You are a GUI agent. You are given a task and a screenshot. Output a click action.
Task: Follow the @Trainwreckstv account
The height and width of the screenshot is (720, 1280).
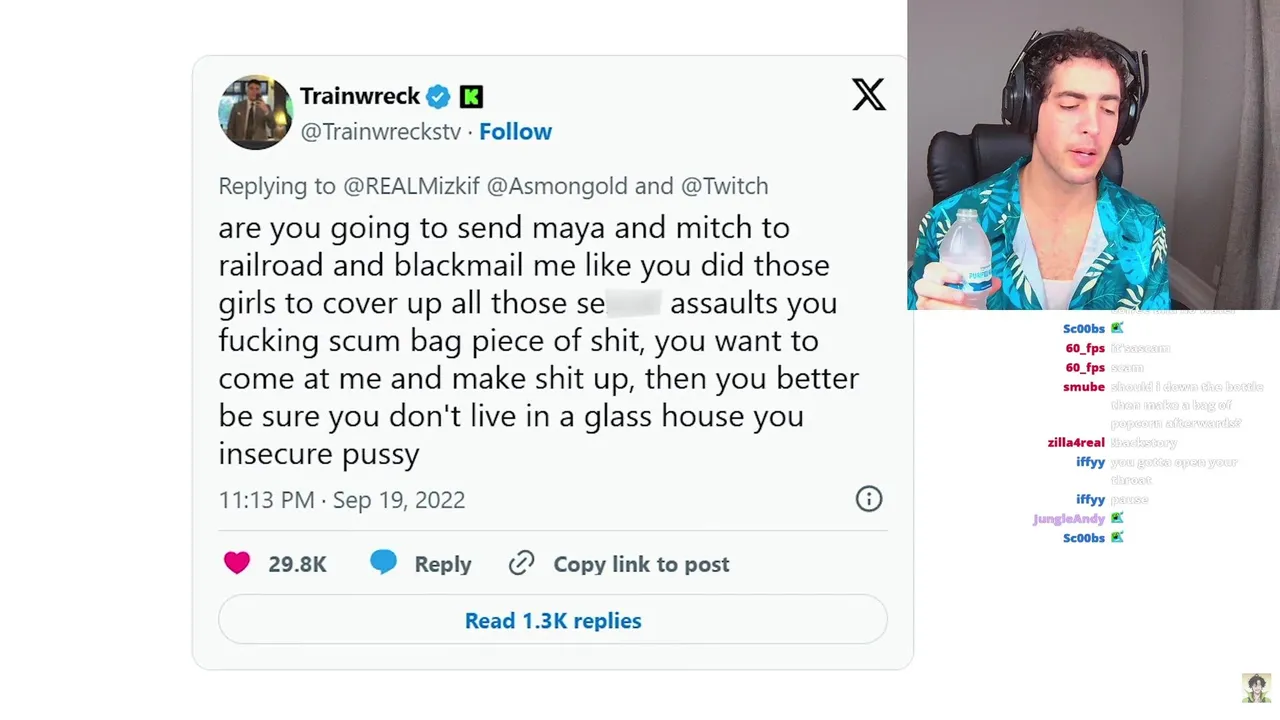pos(515,132)
